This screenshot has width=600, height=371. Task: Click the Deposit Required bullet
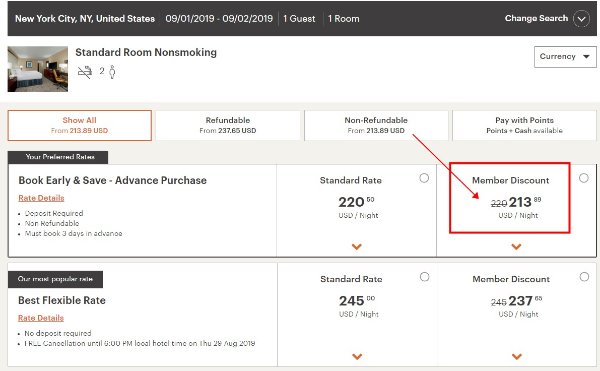tap(54, 213)
